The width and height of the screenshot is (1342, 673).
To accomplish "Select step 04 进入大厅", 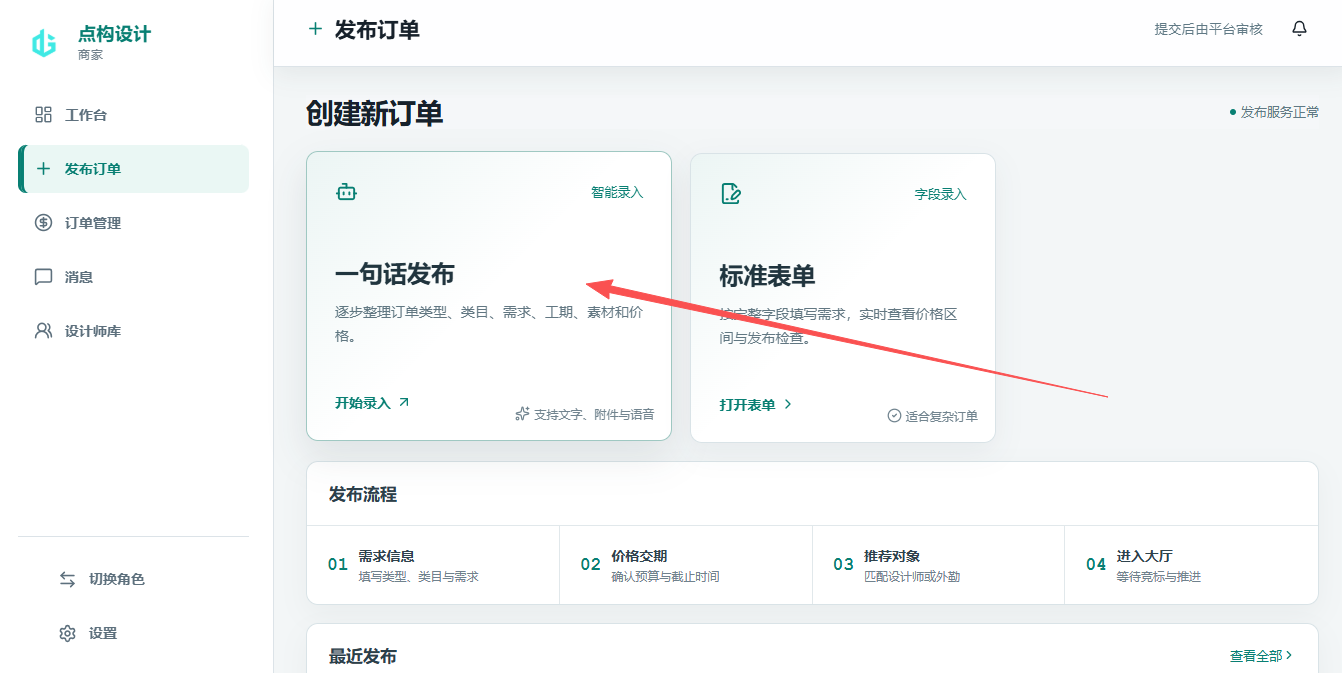I will (x=1191, y=565).
